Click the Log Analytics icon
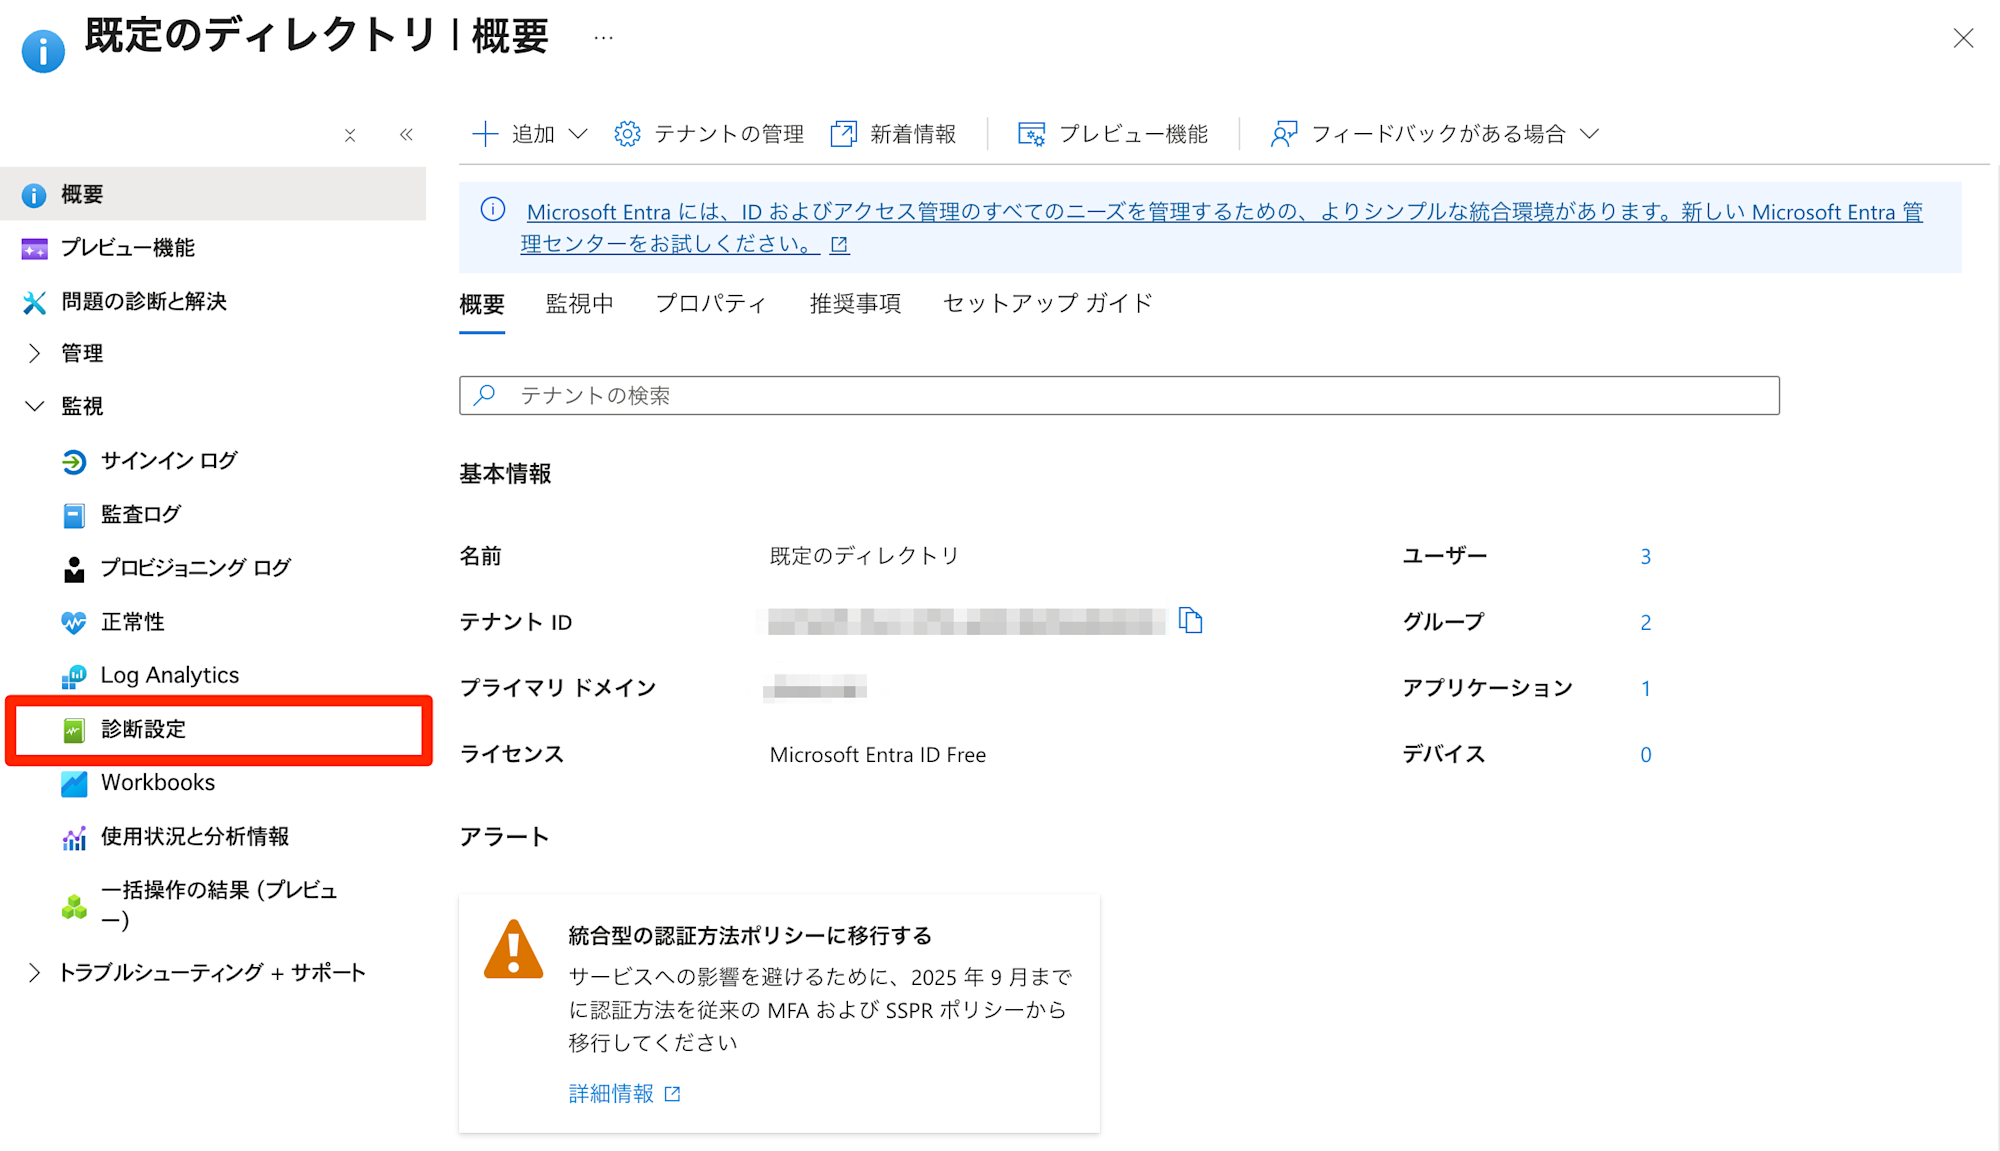The image size is (2000, 1151). [74, 676]
